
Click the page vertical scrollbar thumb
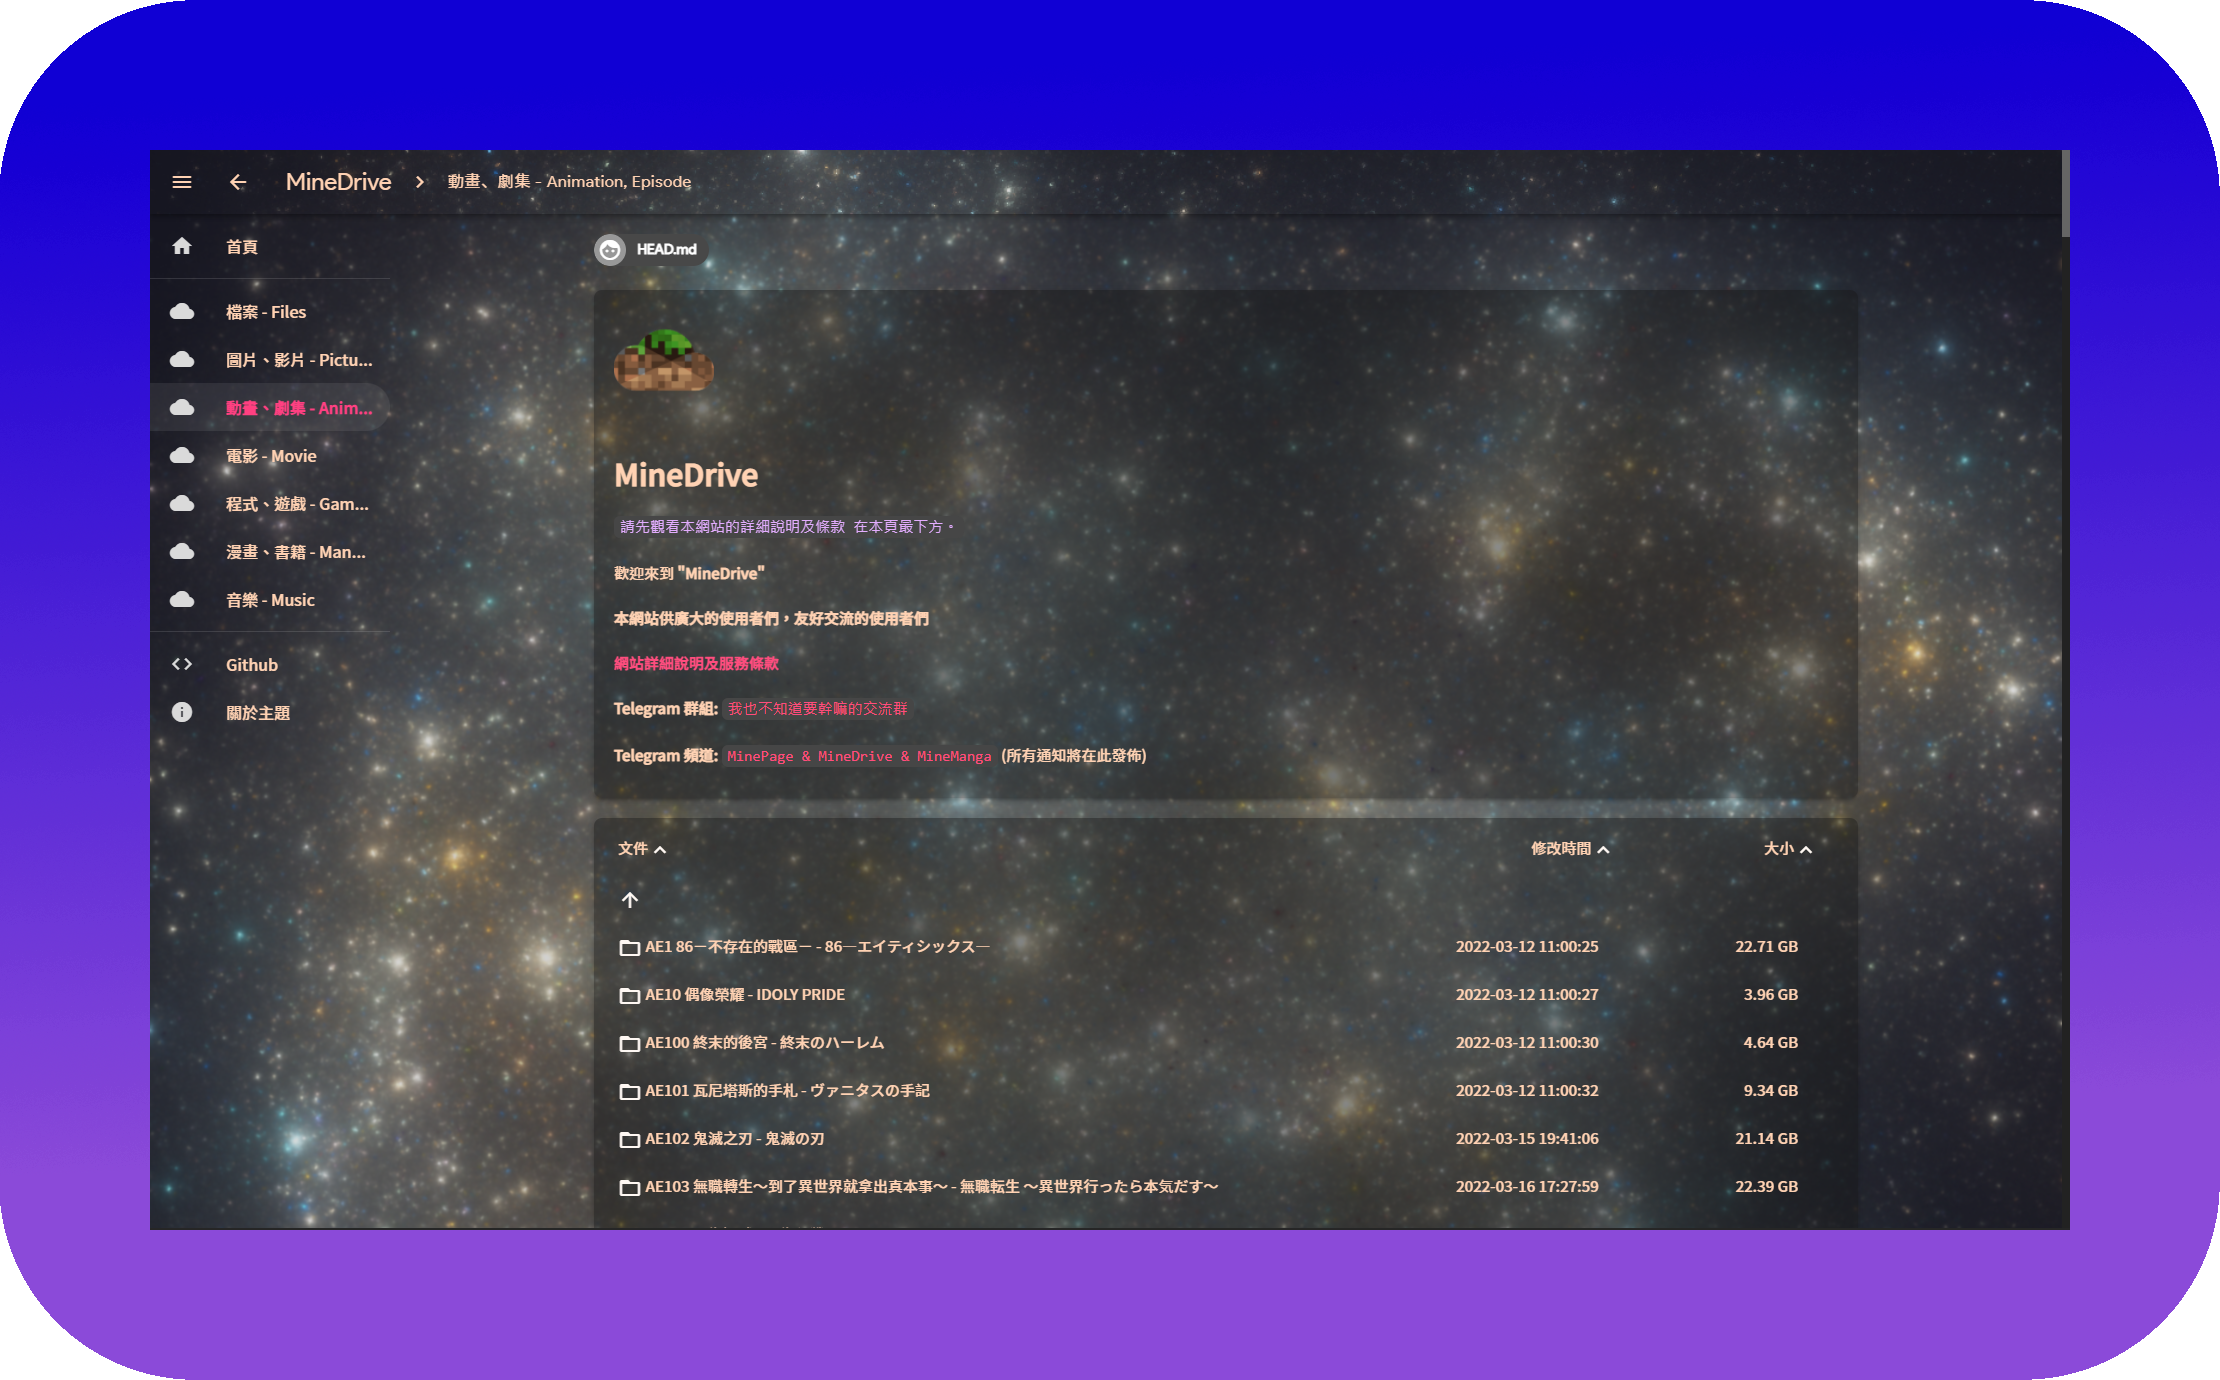tap(2064, 192)
